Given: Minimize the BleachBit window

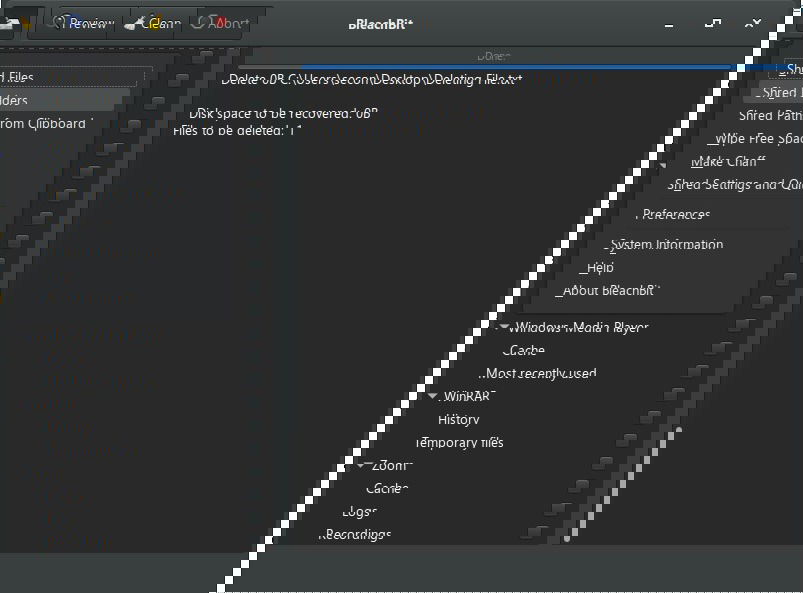Looking at the screenshot, I should click(669, 24).
